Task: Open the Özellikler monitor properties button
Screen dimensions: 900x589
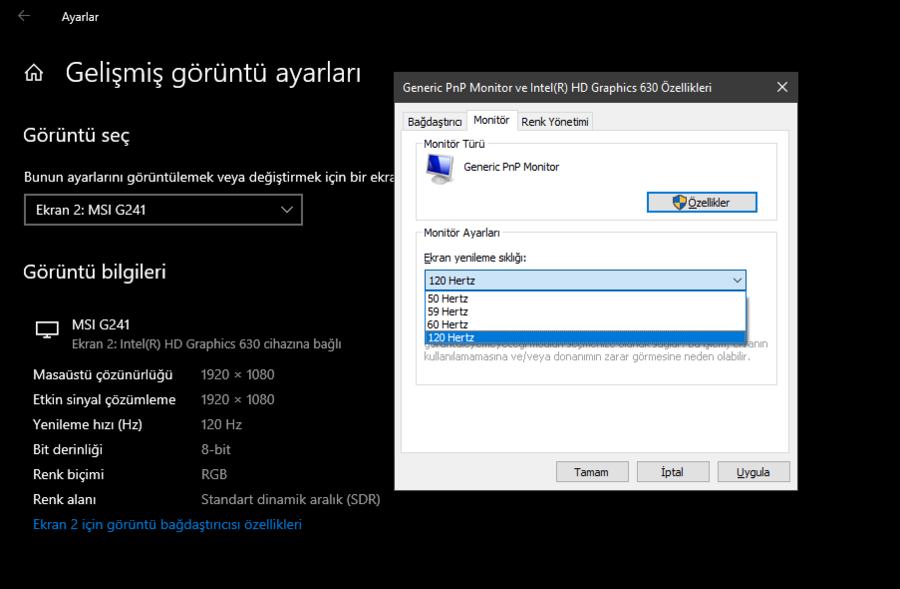Action: pos(701,202)
